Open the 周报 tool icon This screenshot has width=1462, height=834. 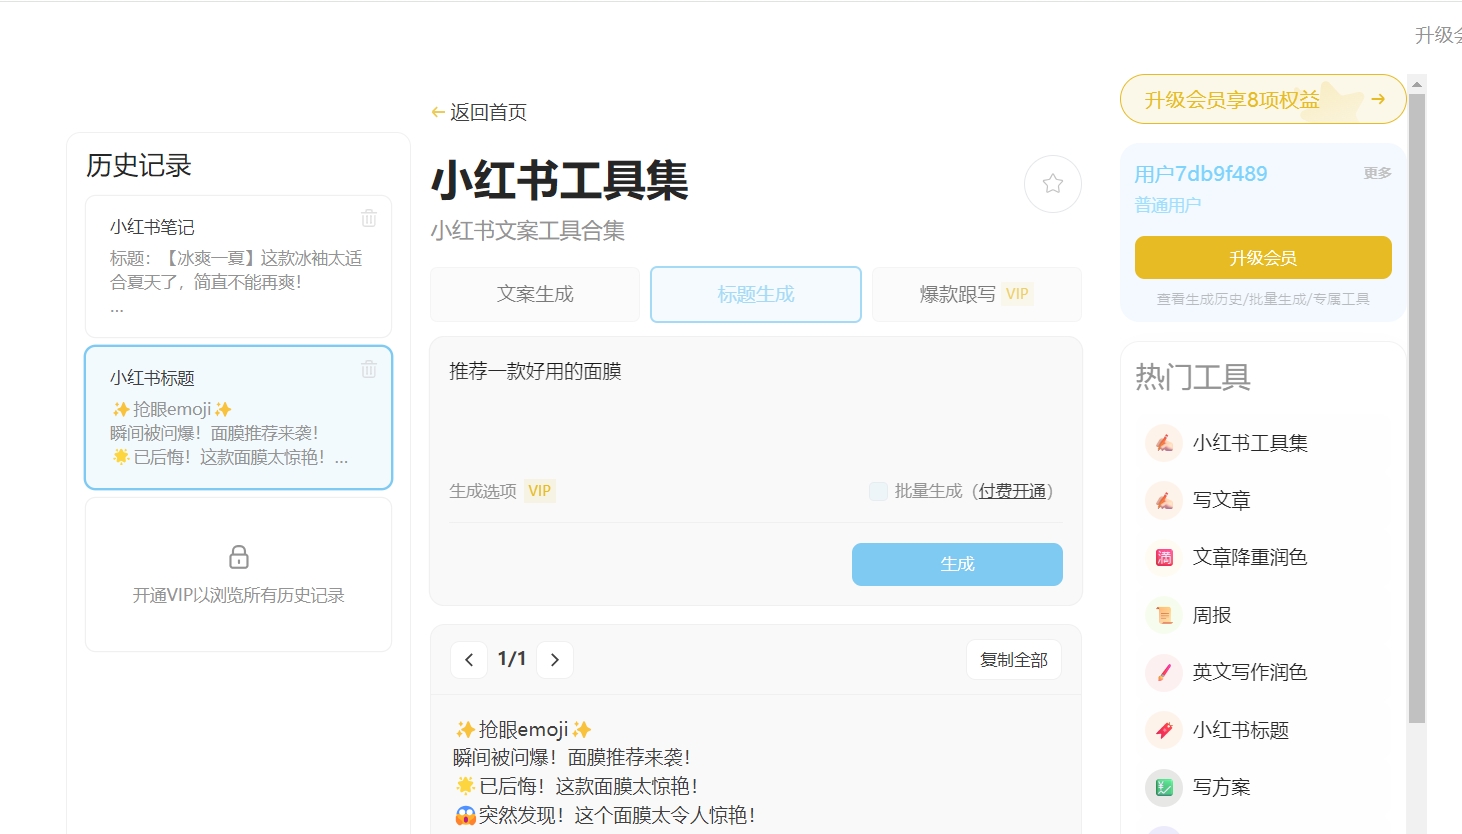pyautogui.click(x=1163, y=615)
